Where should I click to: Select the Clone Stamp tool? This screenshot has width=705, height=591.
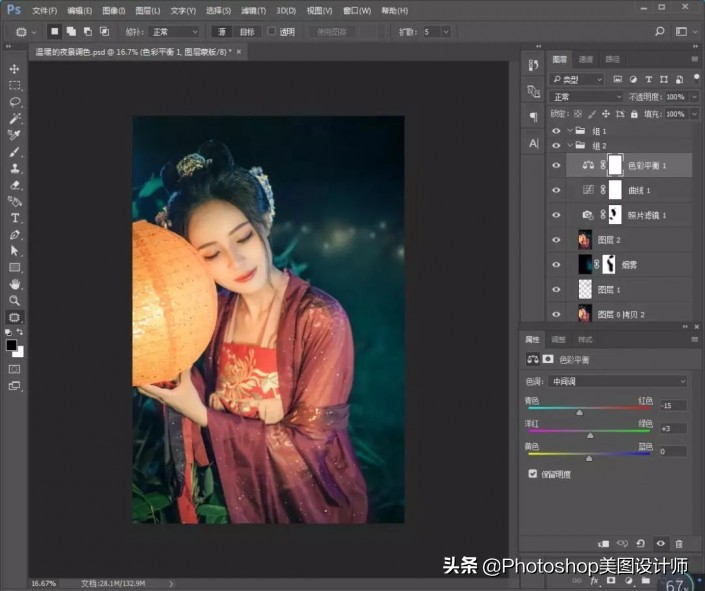[x=14, y=168]
